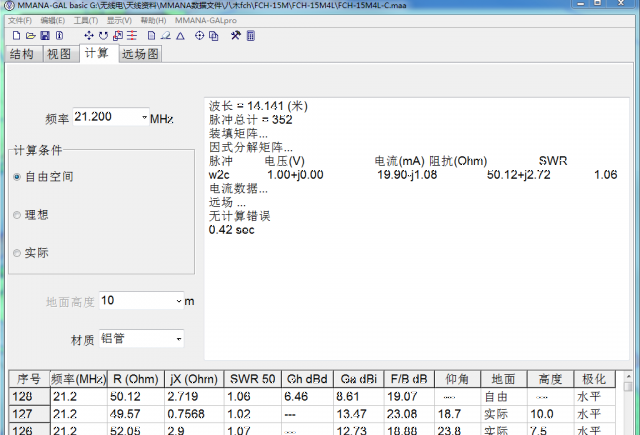Save the antenna file via floppy icon

[x=45, y=36]
